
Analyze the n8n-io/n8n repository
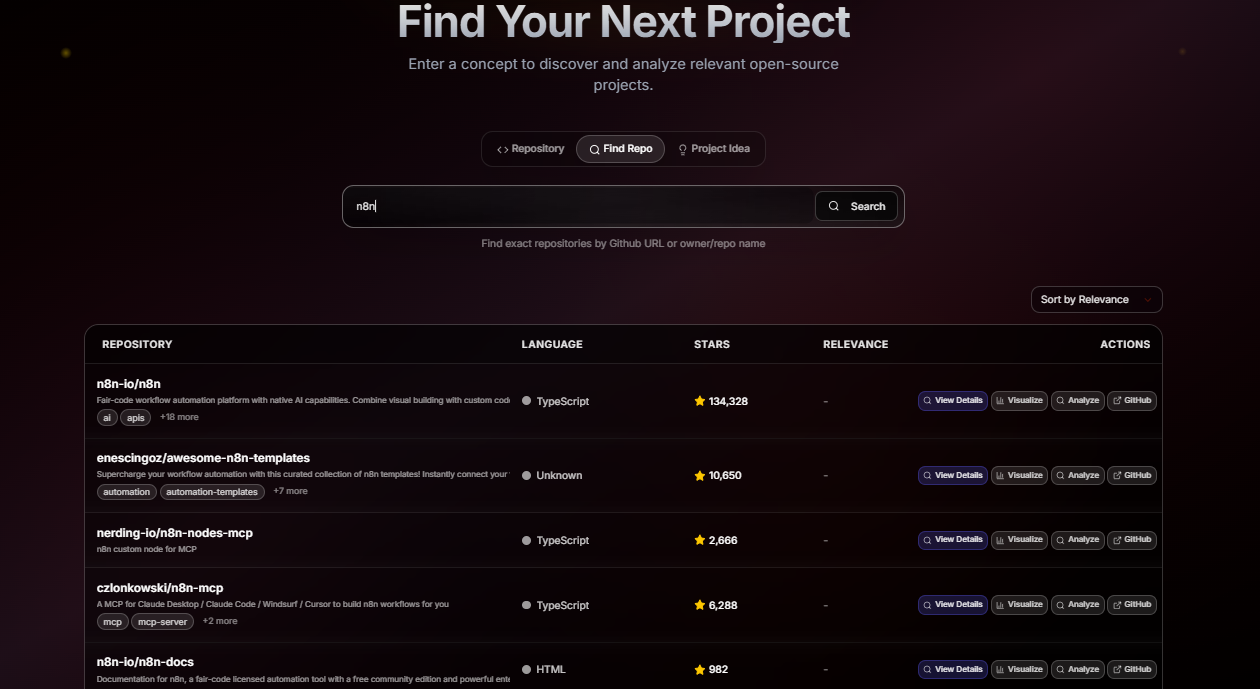point(1078,401)
